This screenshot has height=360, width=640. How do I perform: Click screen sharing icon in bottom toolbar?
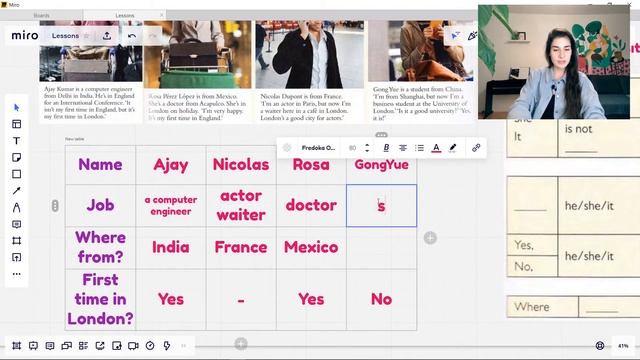click(x=100, y=346)
